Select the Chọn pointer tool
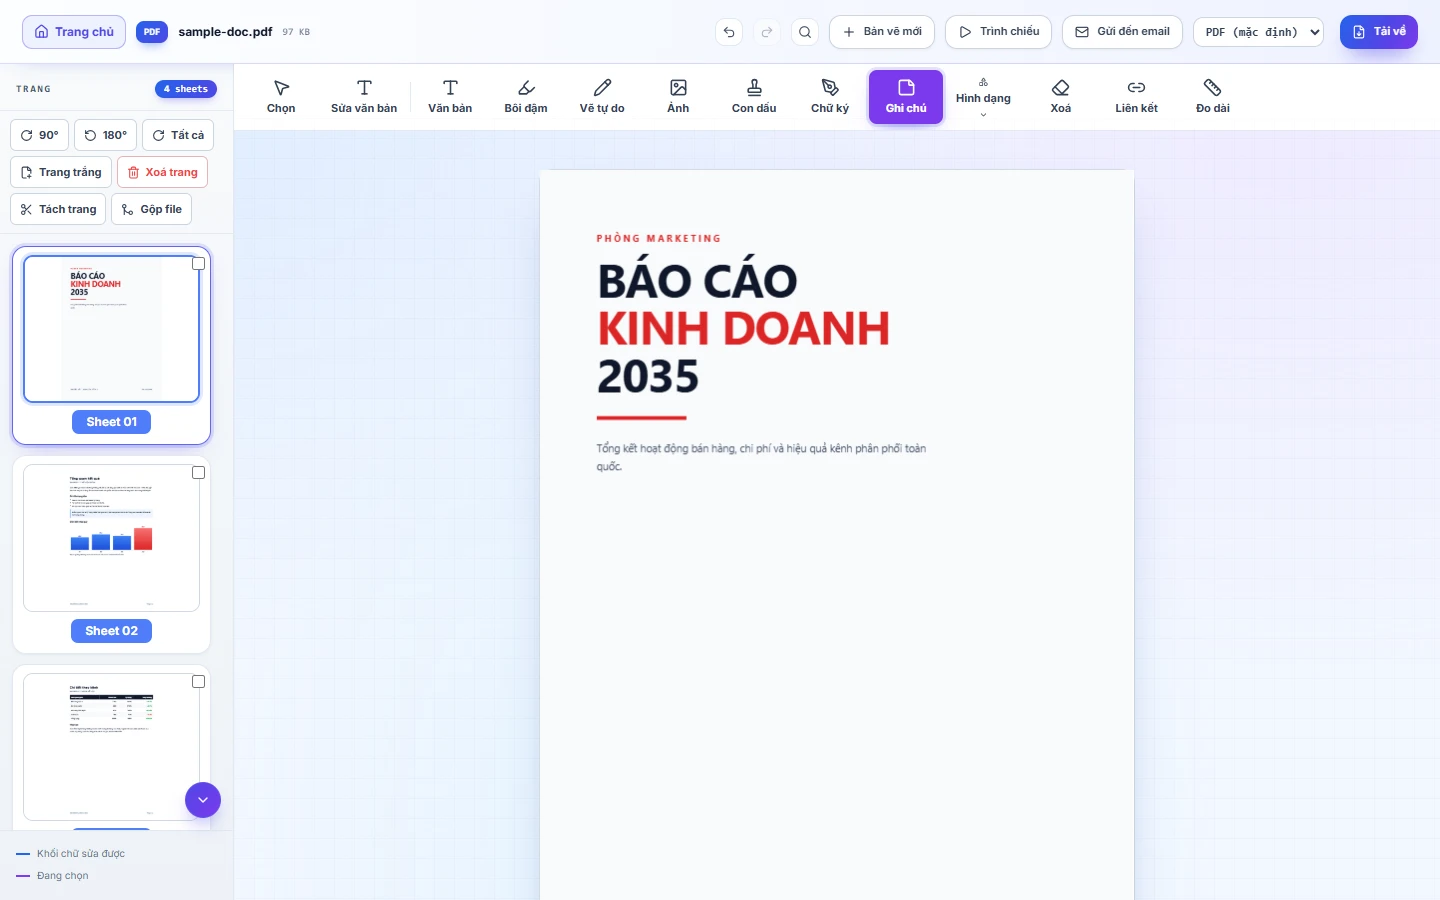 pos(281,97)
